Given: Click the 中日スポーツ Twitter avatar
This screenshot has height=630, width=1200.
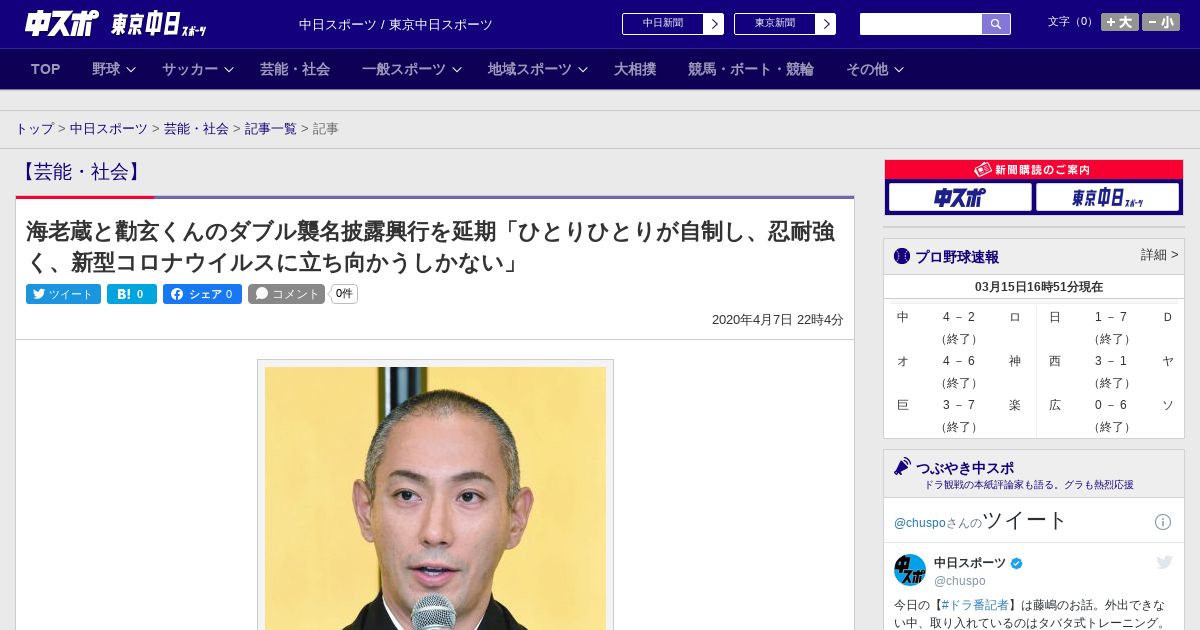Looking at the screenshot, I should (910, 570).
